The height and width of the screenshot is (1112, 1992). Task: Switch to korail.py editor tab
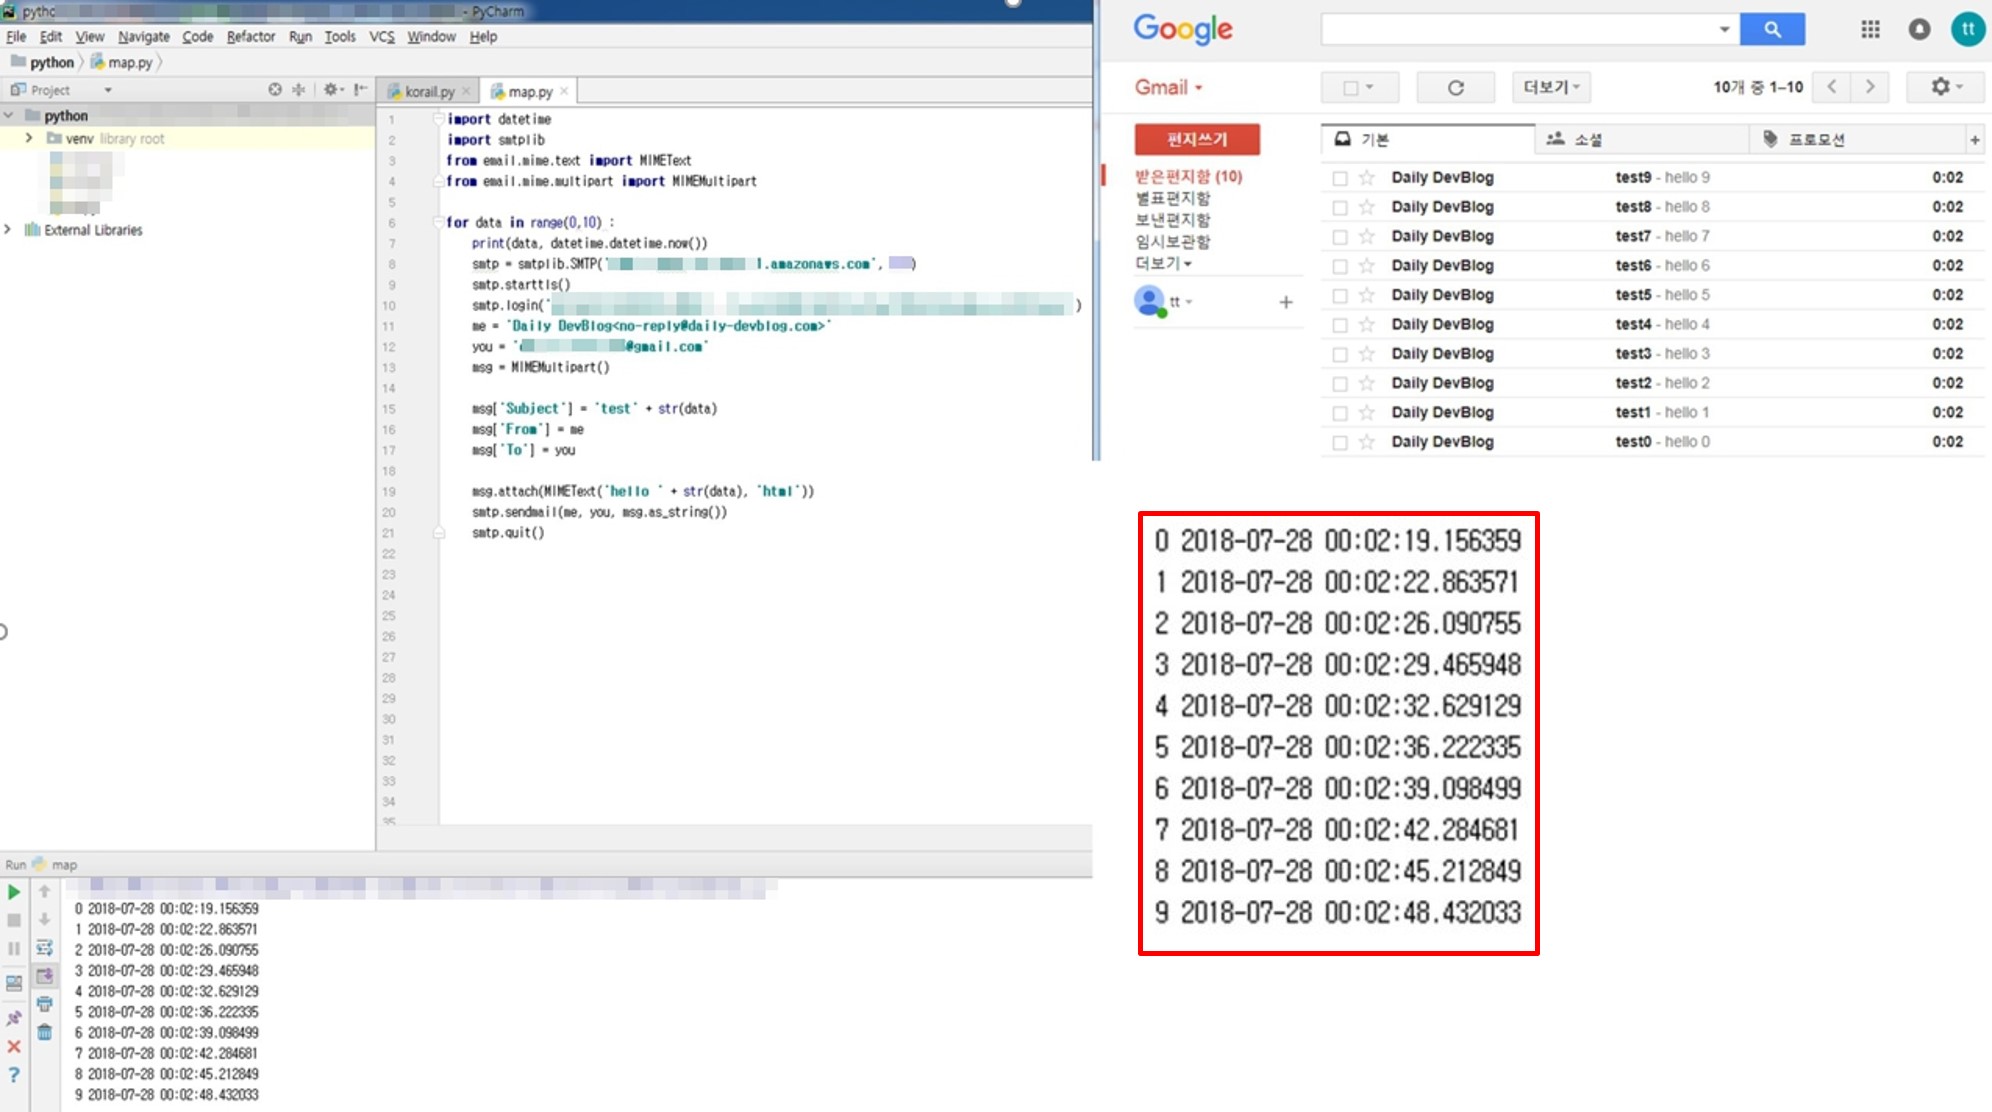pyautogui.click(x=429, y=91)
